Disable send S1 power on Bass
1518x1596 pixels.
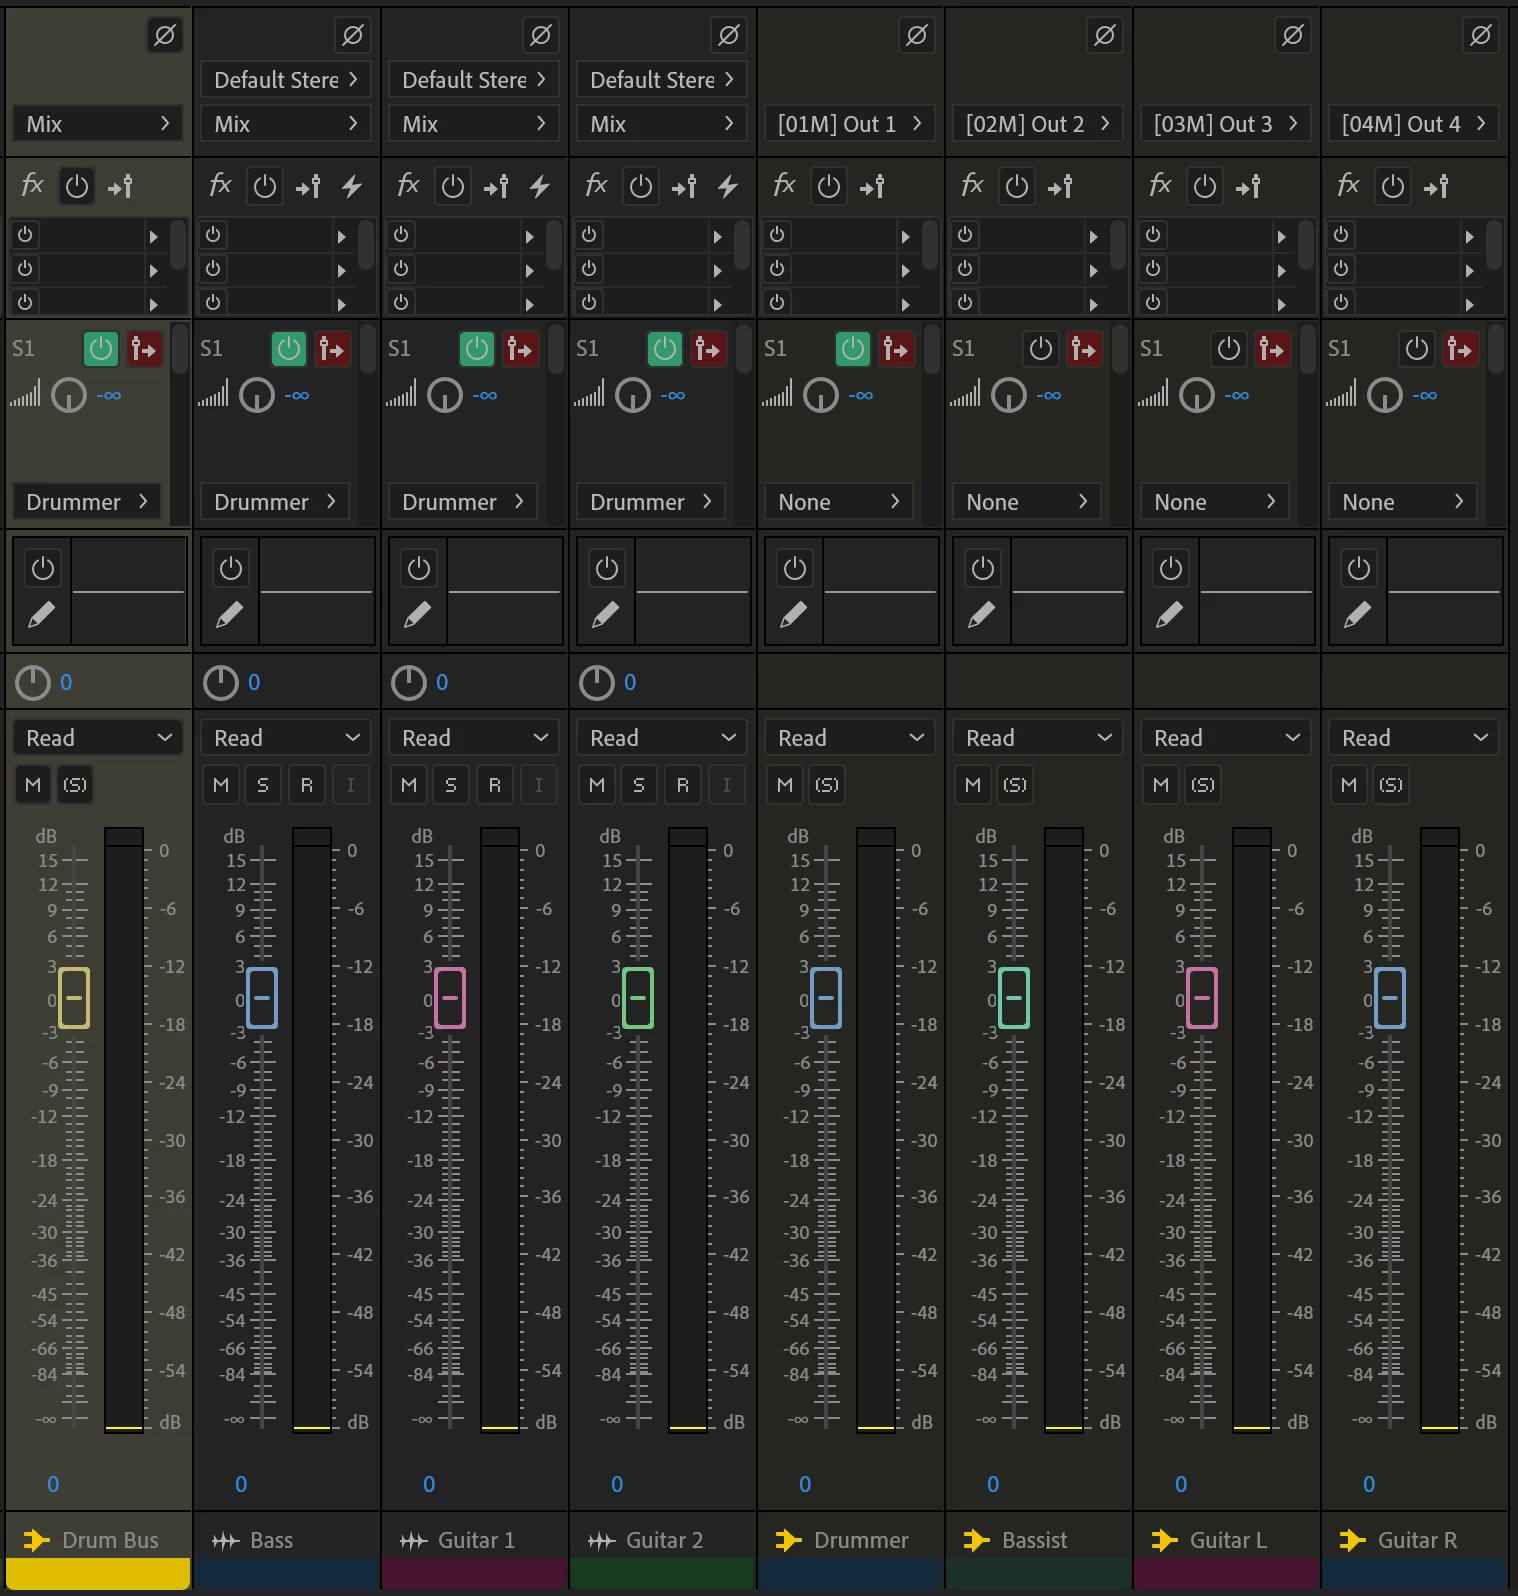pyautogui.click(x=289, y=349)
